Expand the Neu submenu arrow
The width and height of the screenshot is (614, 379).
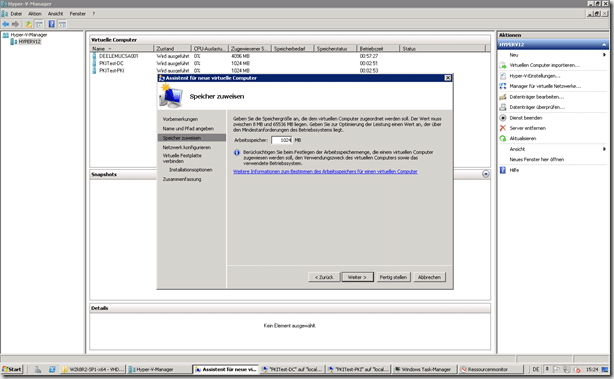click(x=604, y=55)
